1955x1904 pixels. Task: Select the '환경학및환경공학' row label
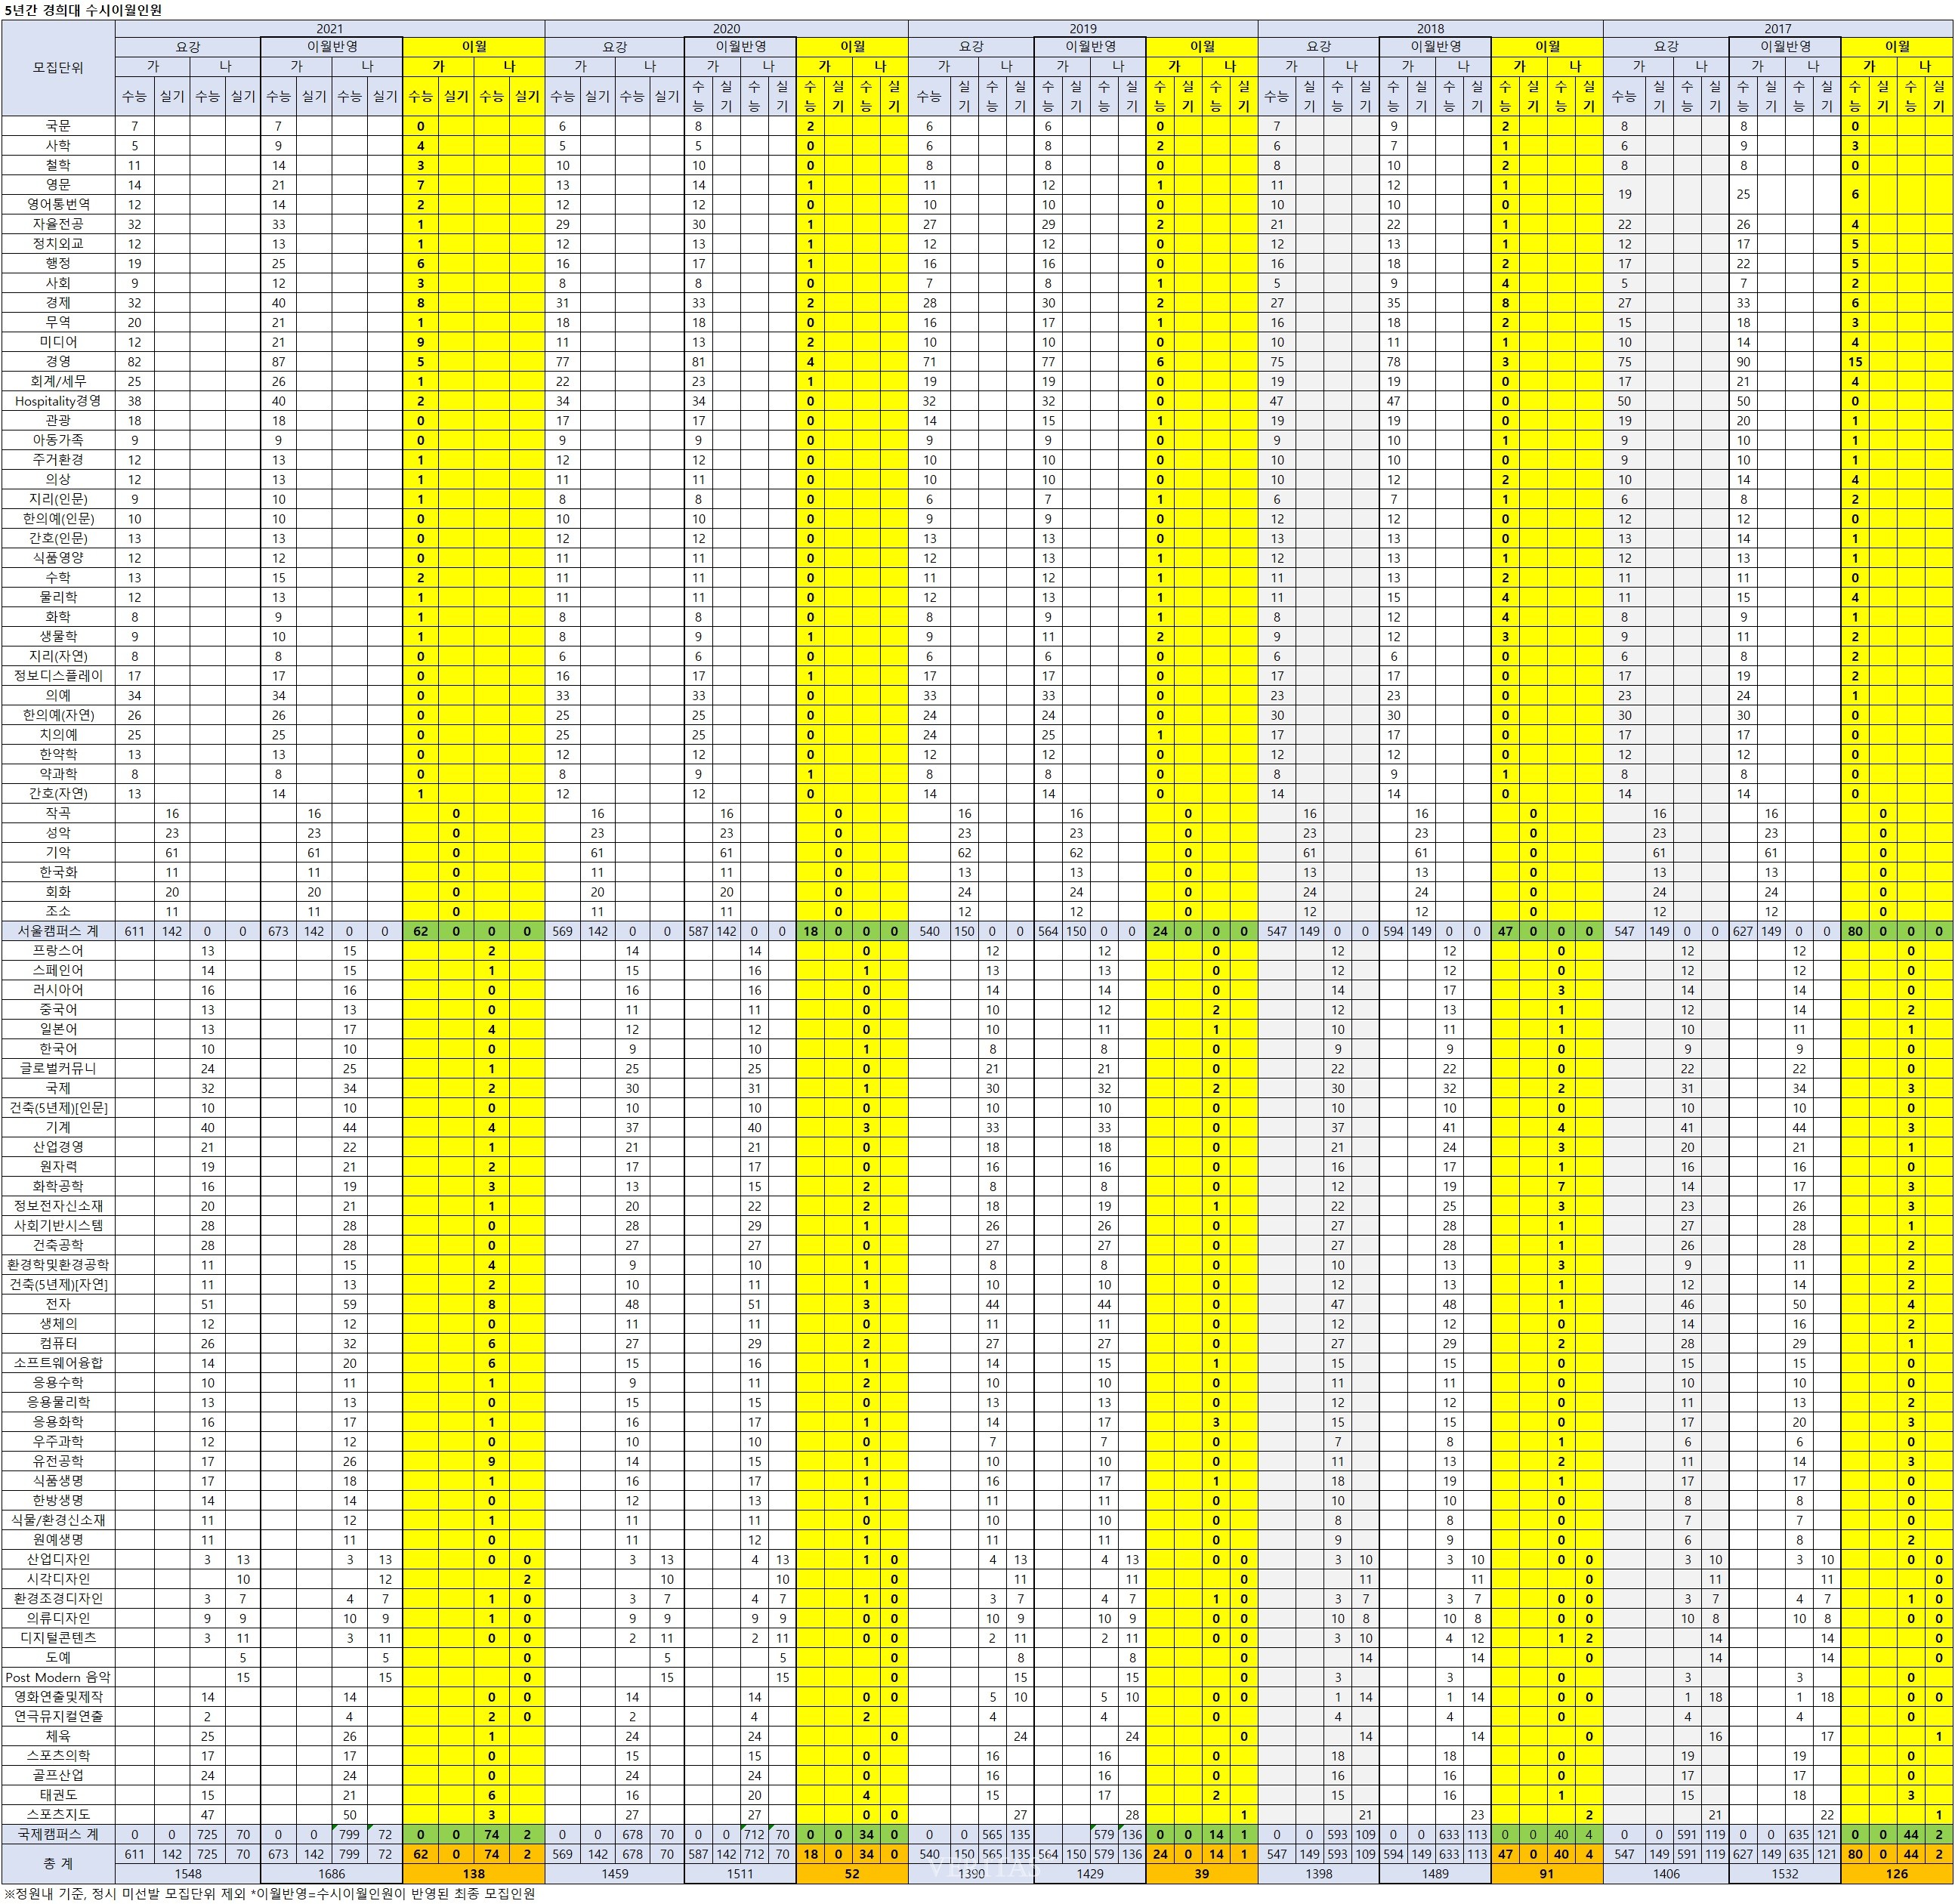(58, 1265)
